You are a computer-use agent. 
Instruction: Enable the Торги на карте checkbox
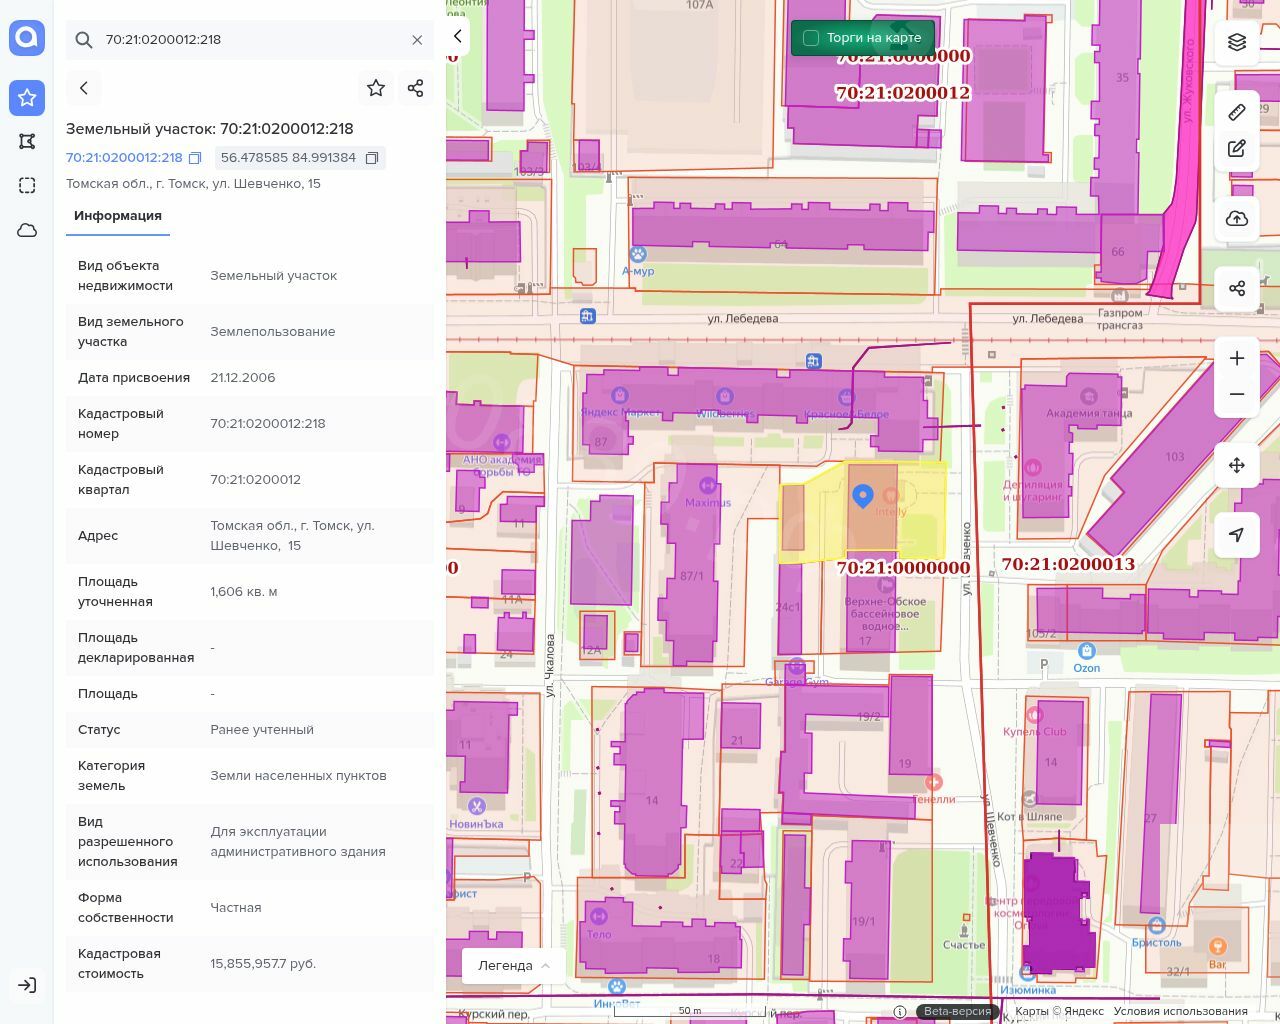[x=811, y=38]
